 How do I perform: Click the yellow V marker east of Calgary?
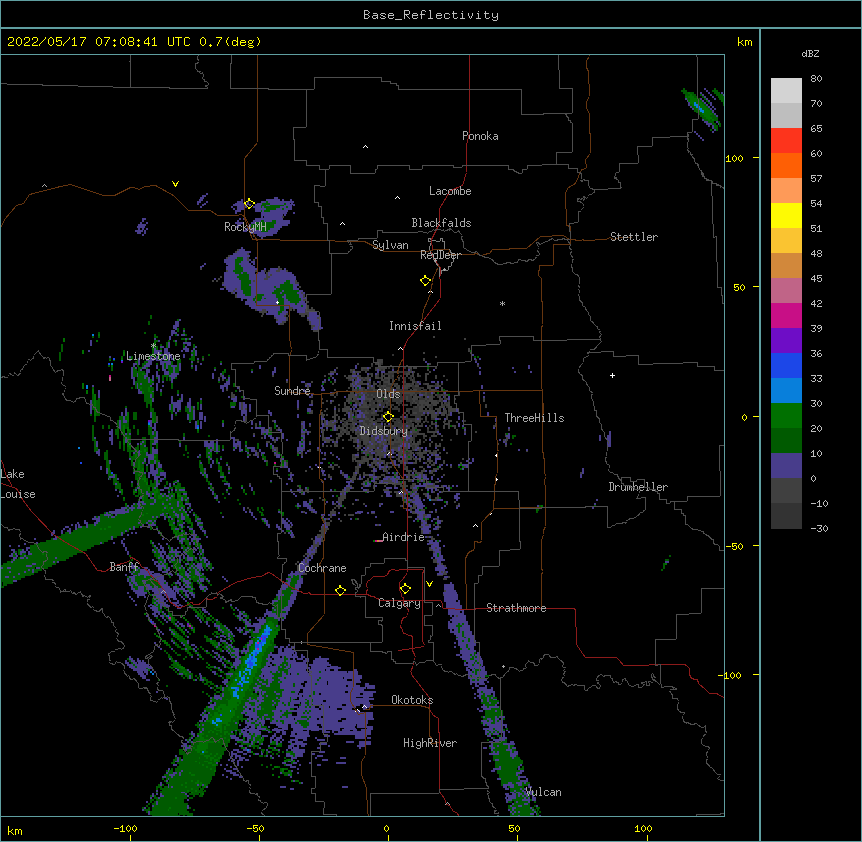[429, 584]
